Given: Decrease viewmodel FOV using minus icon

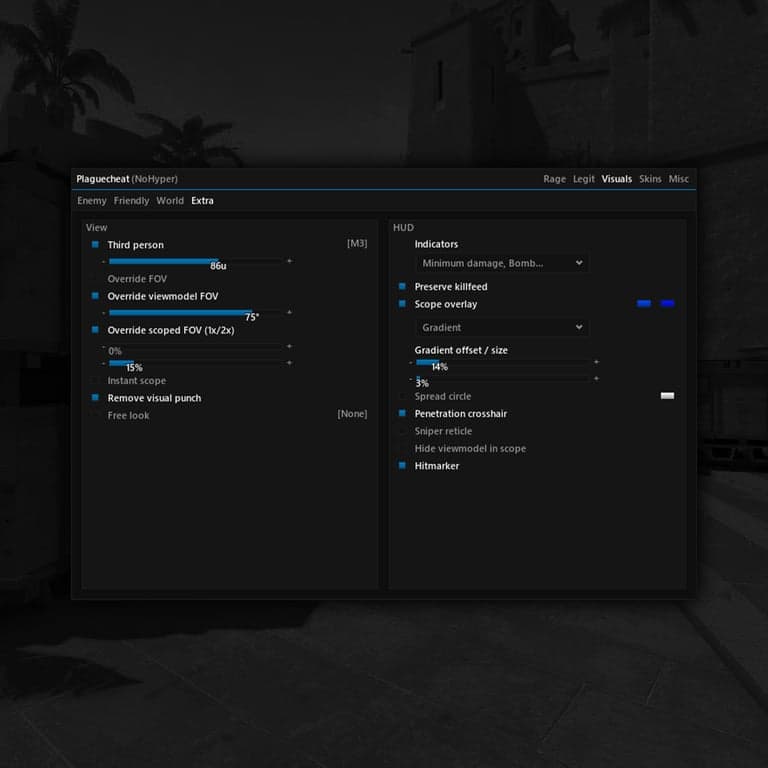Looking at the screenshot, I should tap(104, 313).
